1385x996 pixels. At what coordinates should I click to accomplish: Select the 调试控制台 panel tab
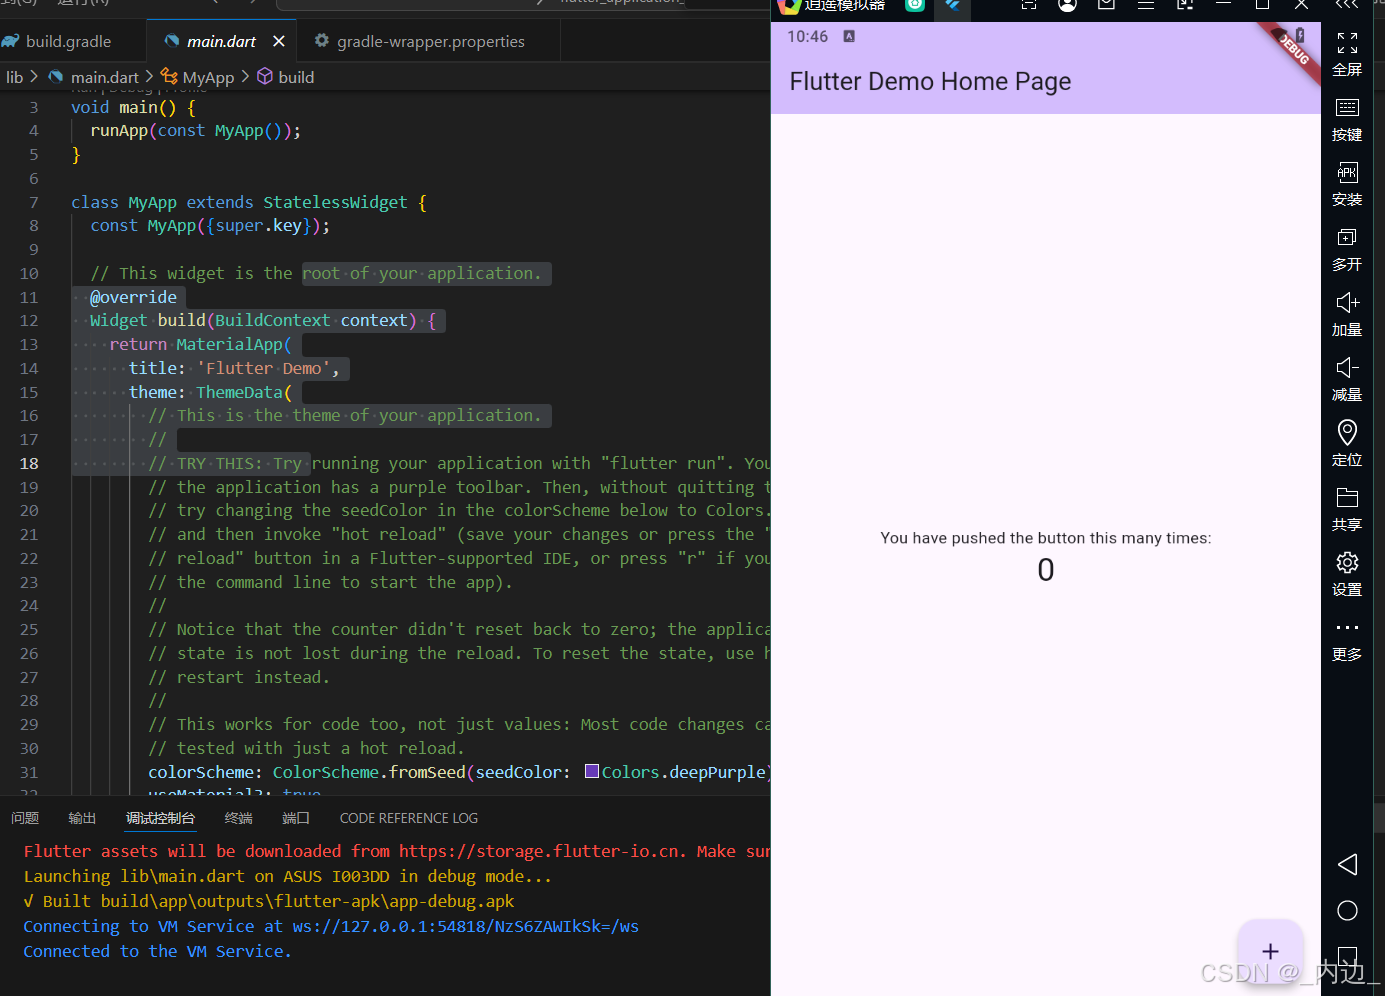(x=160, y=818)
